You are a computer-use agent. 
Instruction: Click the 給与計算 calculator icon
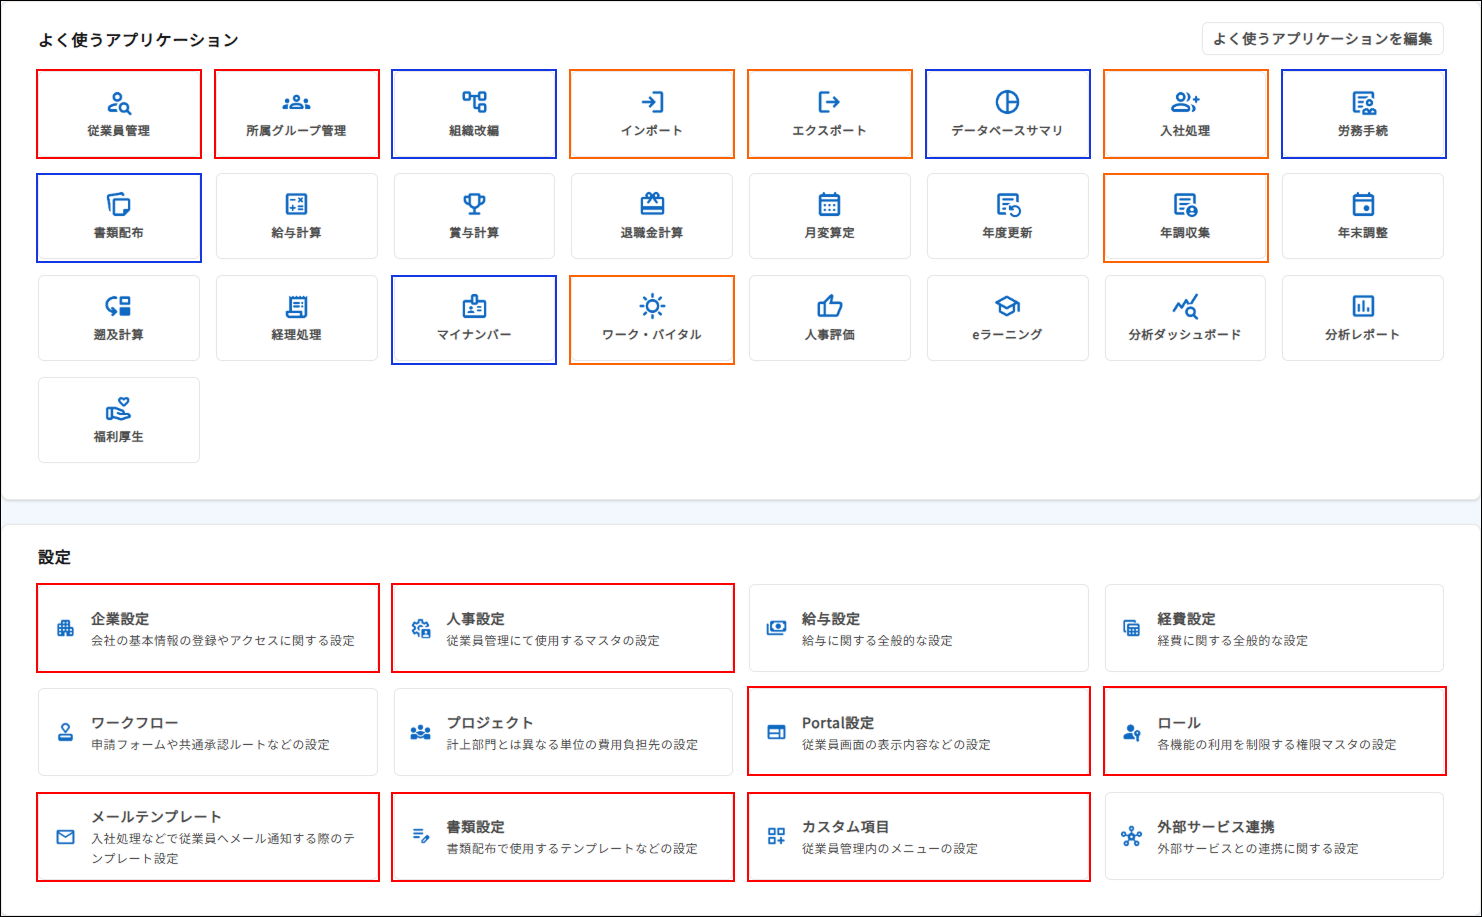click(297, 205)
